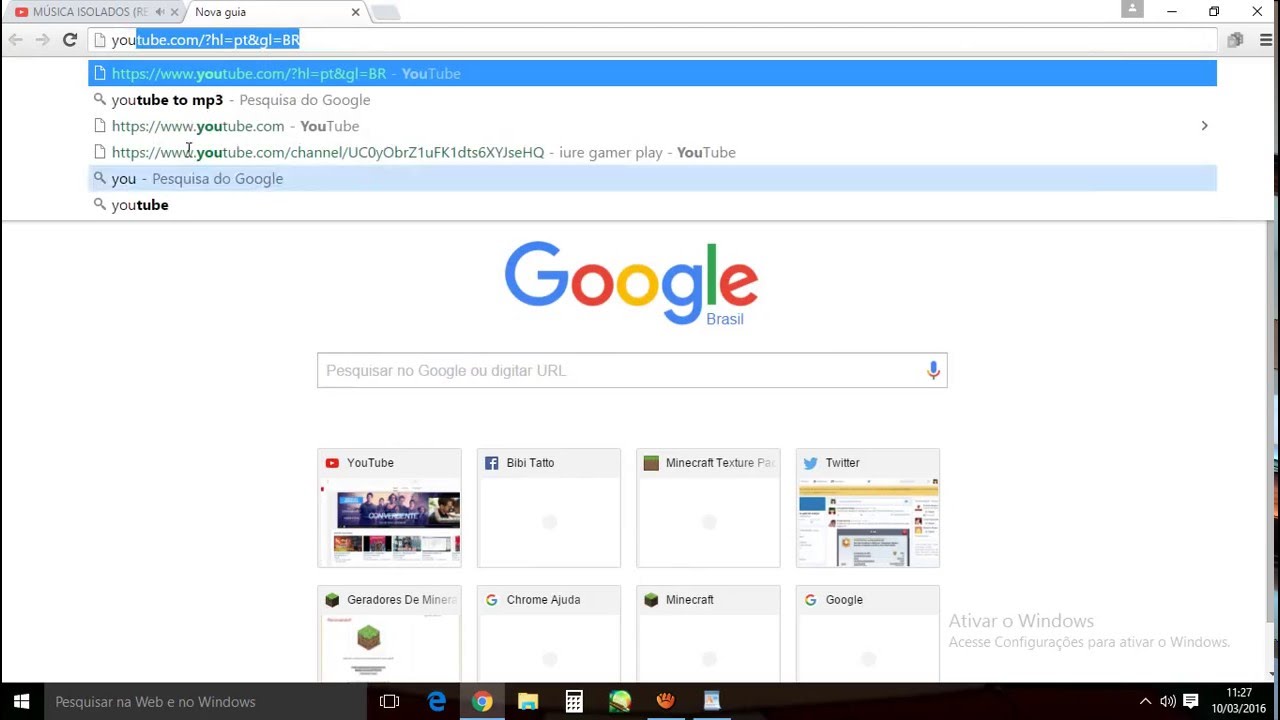Start voice search with the microphone icon
This screenshot has width=1280, height=720.
pyautogui.click(x=933, y=370)
